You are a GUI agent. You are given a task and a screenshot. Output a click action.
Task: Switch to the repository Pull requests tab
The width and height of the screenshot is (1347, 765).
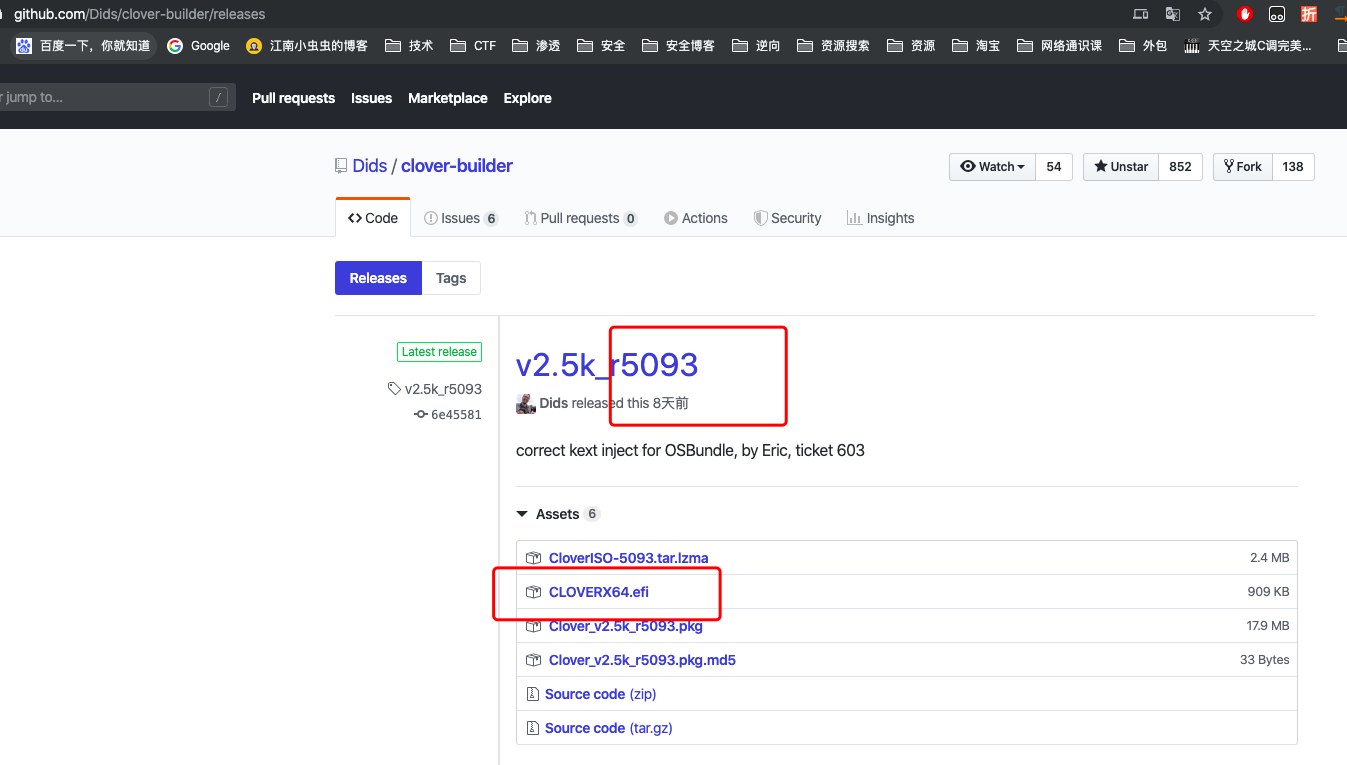(581, 218)
